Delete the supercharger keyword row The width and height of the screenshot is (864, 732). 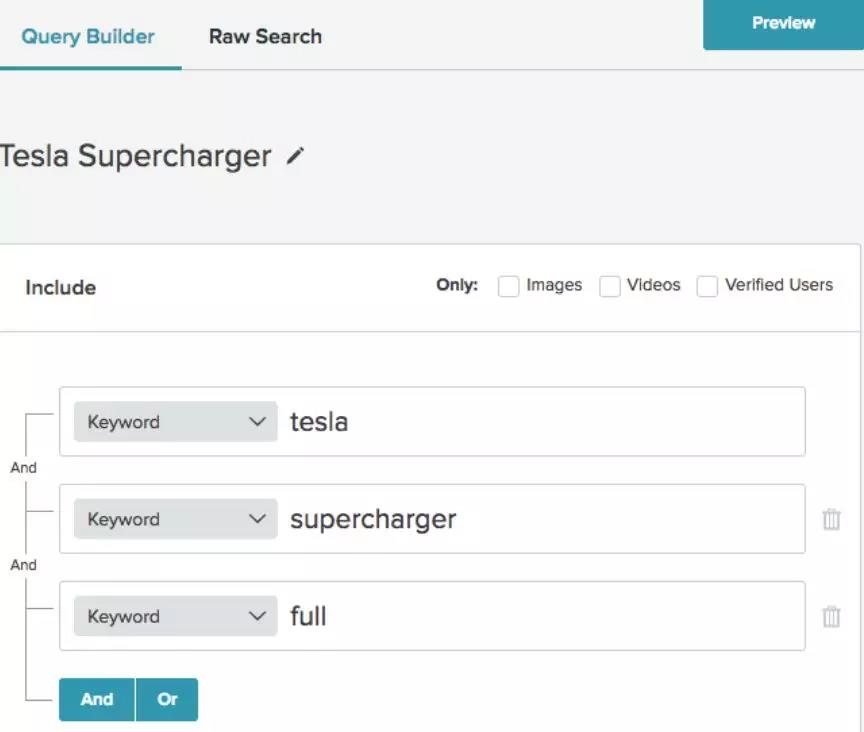pos(831,519)
